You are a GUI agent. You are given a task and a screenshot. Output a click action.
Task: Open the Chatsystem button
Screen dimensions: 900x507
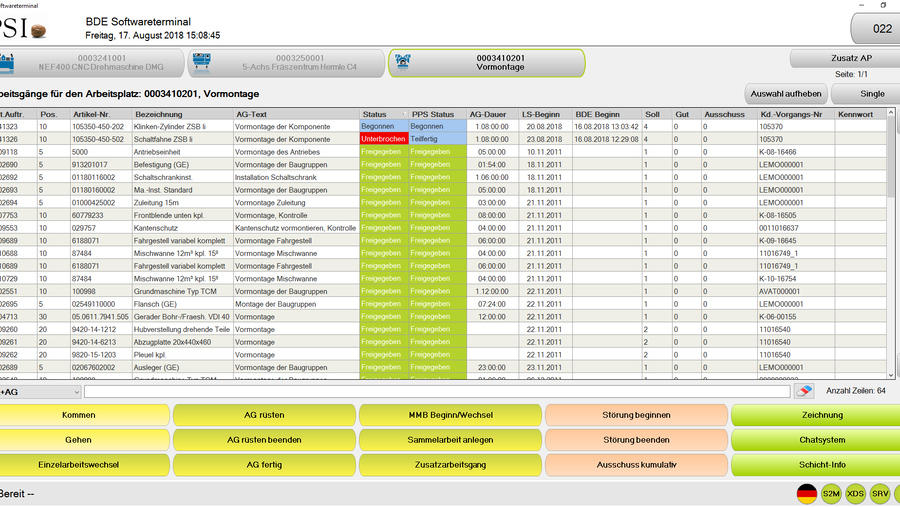(x=816, y=440)
